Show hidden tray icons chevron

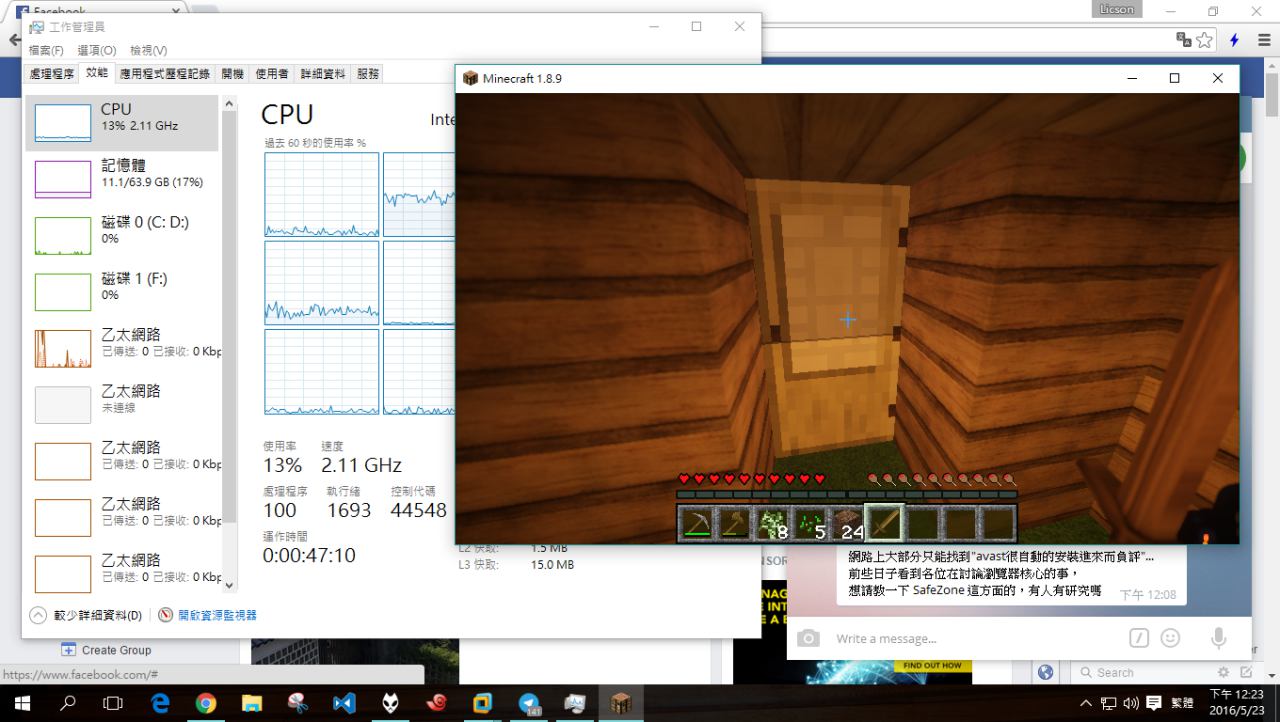point(1086,702)
